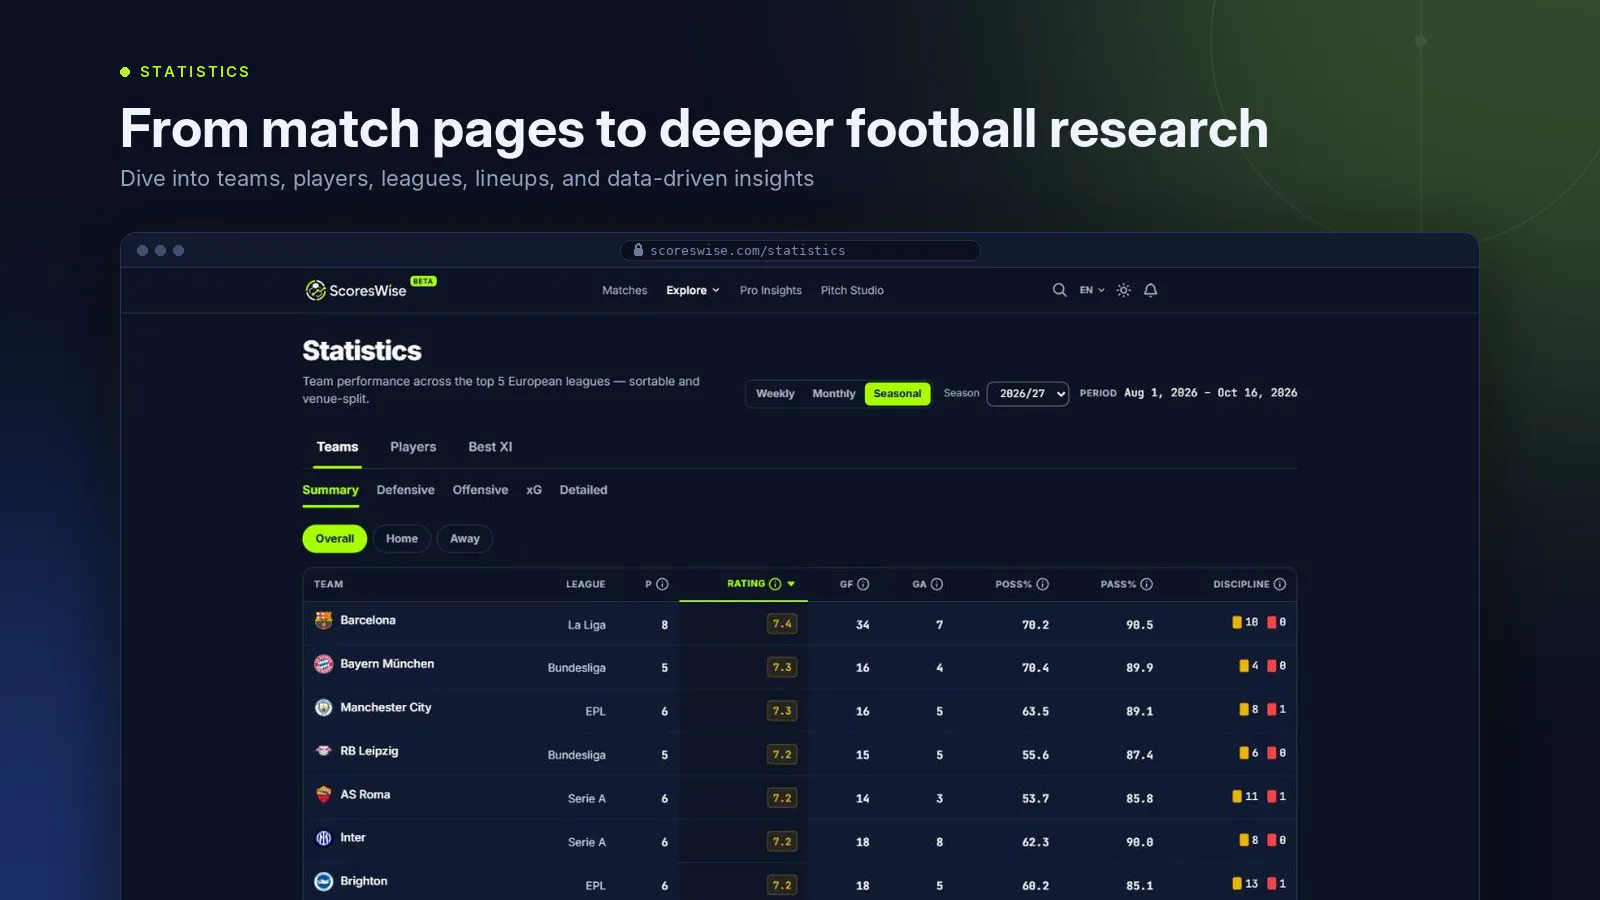Switch period to Monthly

click(x=834, y=394)
